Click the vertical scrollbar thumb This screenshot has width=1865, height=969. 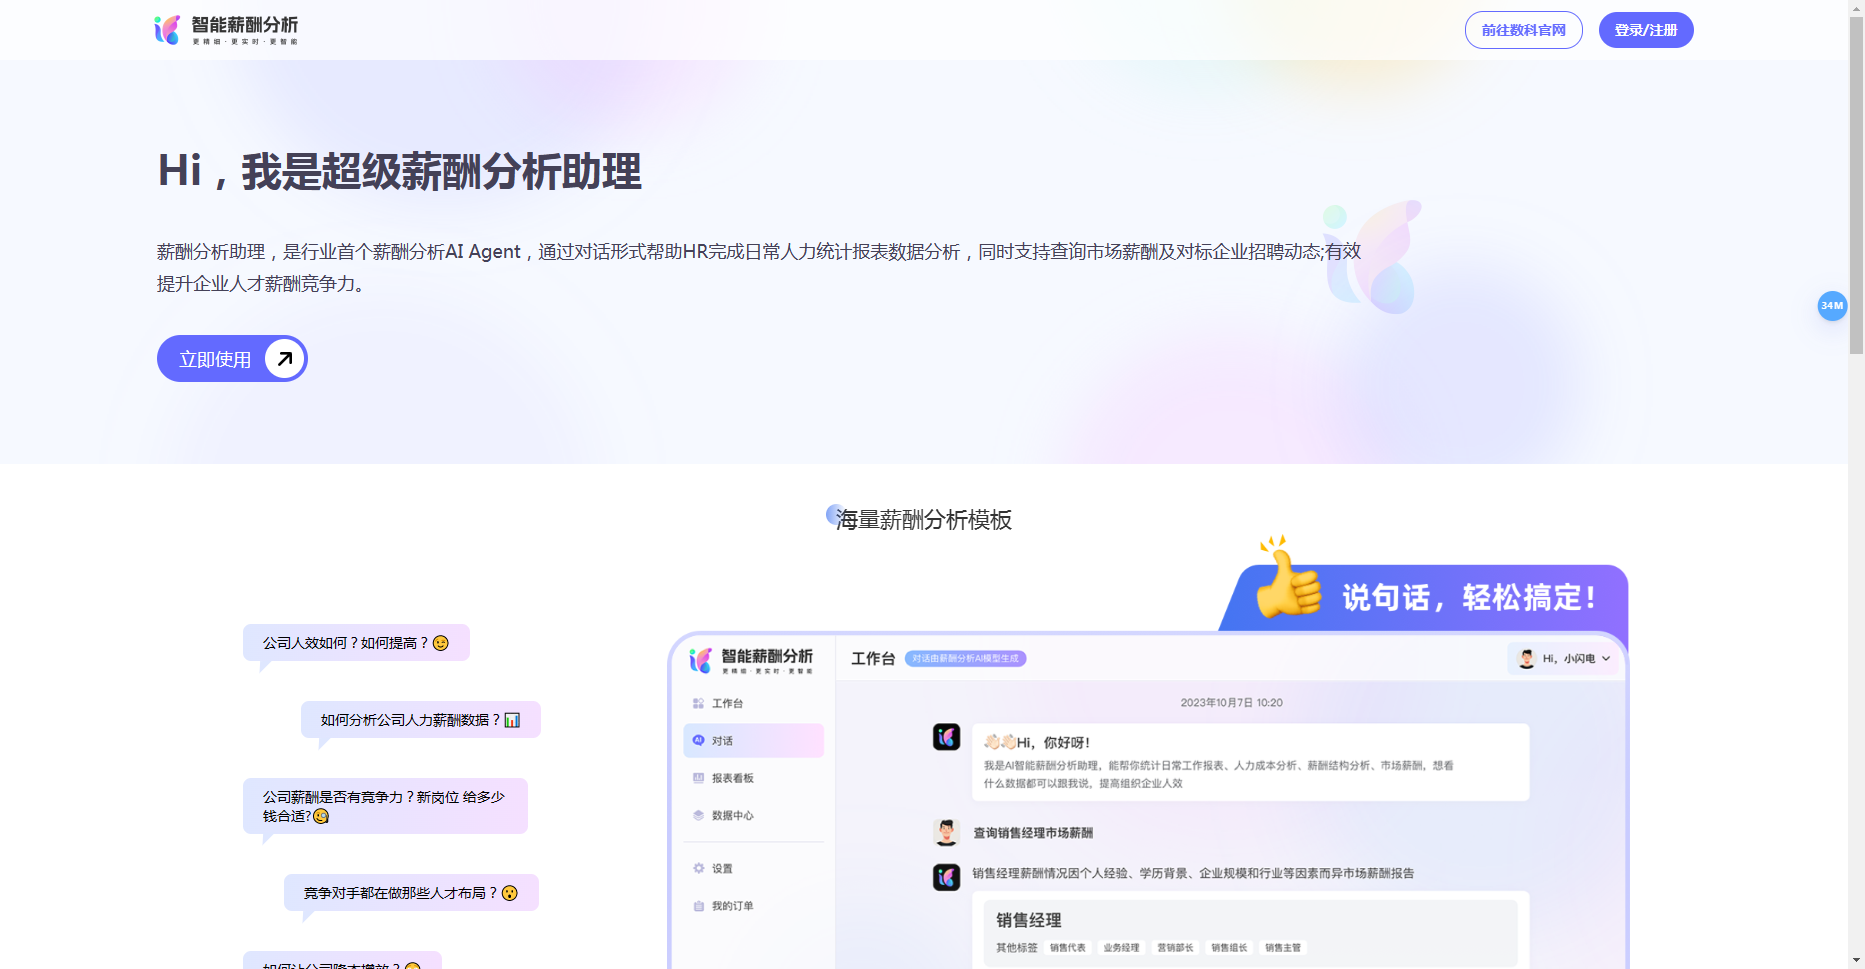(x=1856, y=185)
